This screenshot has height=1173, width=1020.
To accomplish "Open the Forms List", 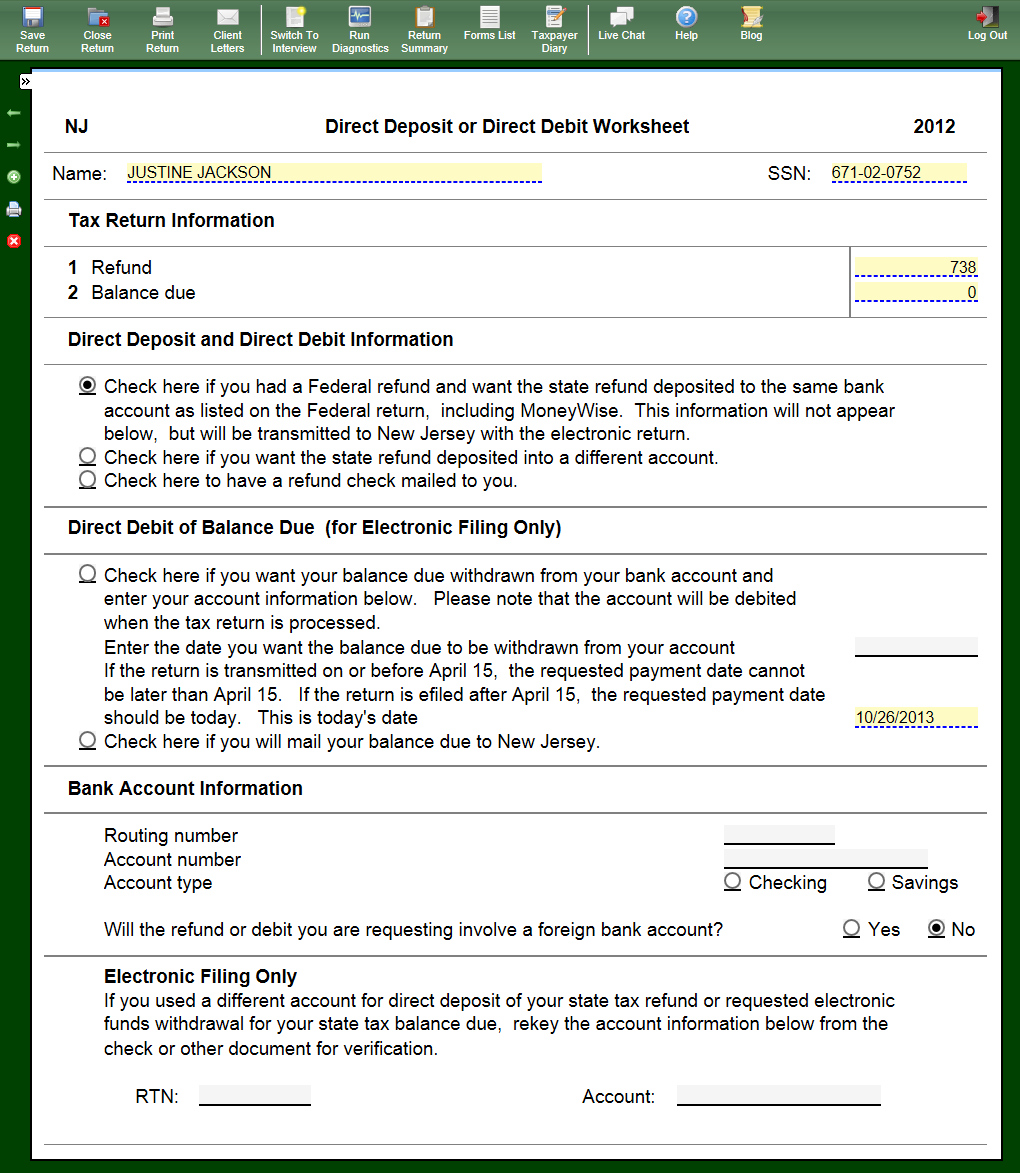I will coord(489,22).
